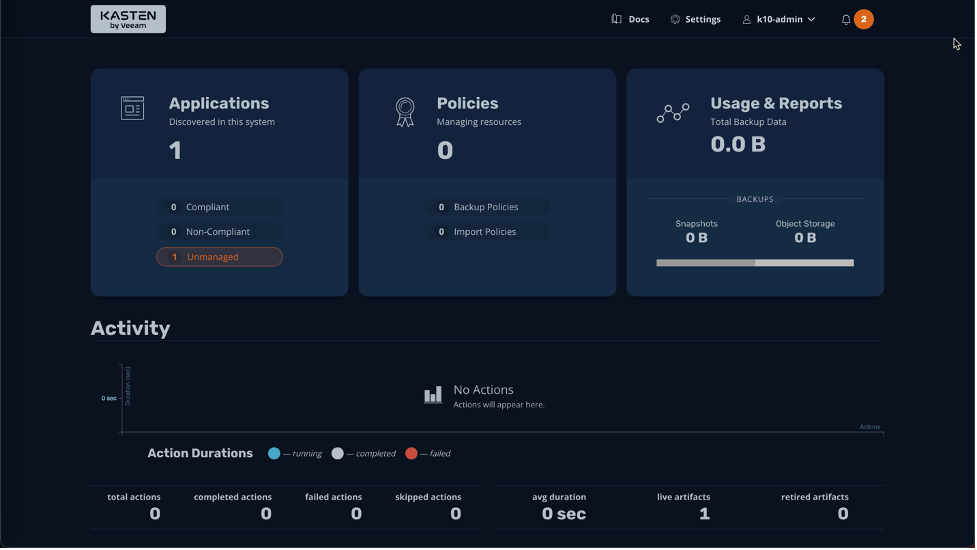Click the Action Durations label
This screenshot has width=977, height=550.
[x=201, y=454]
